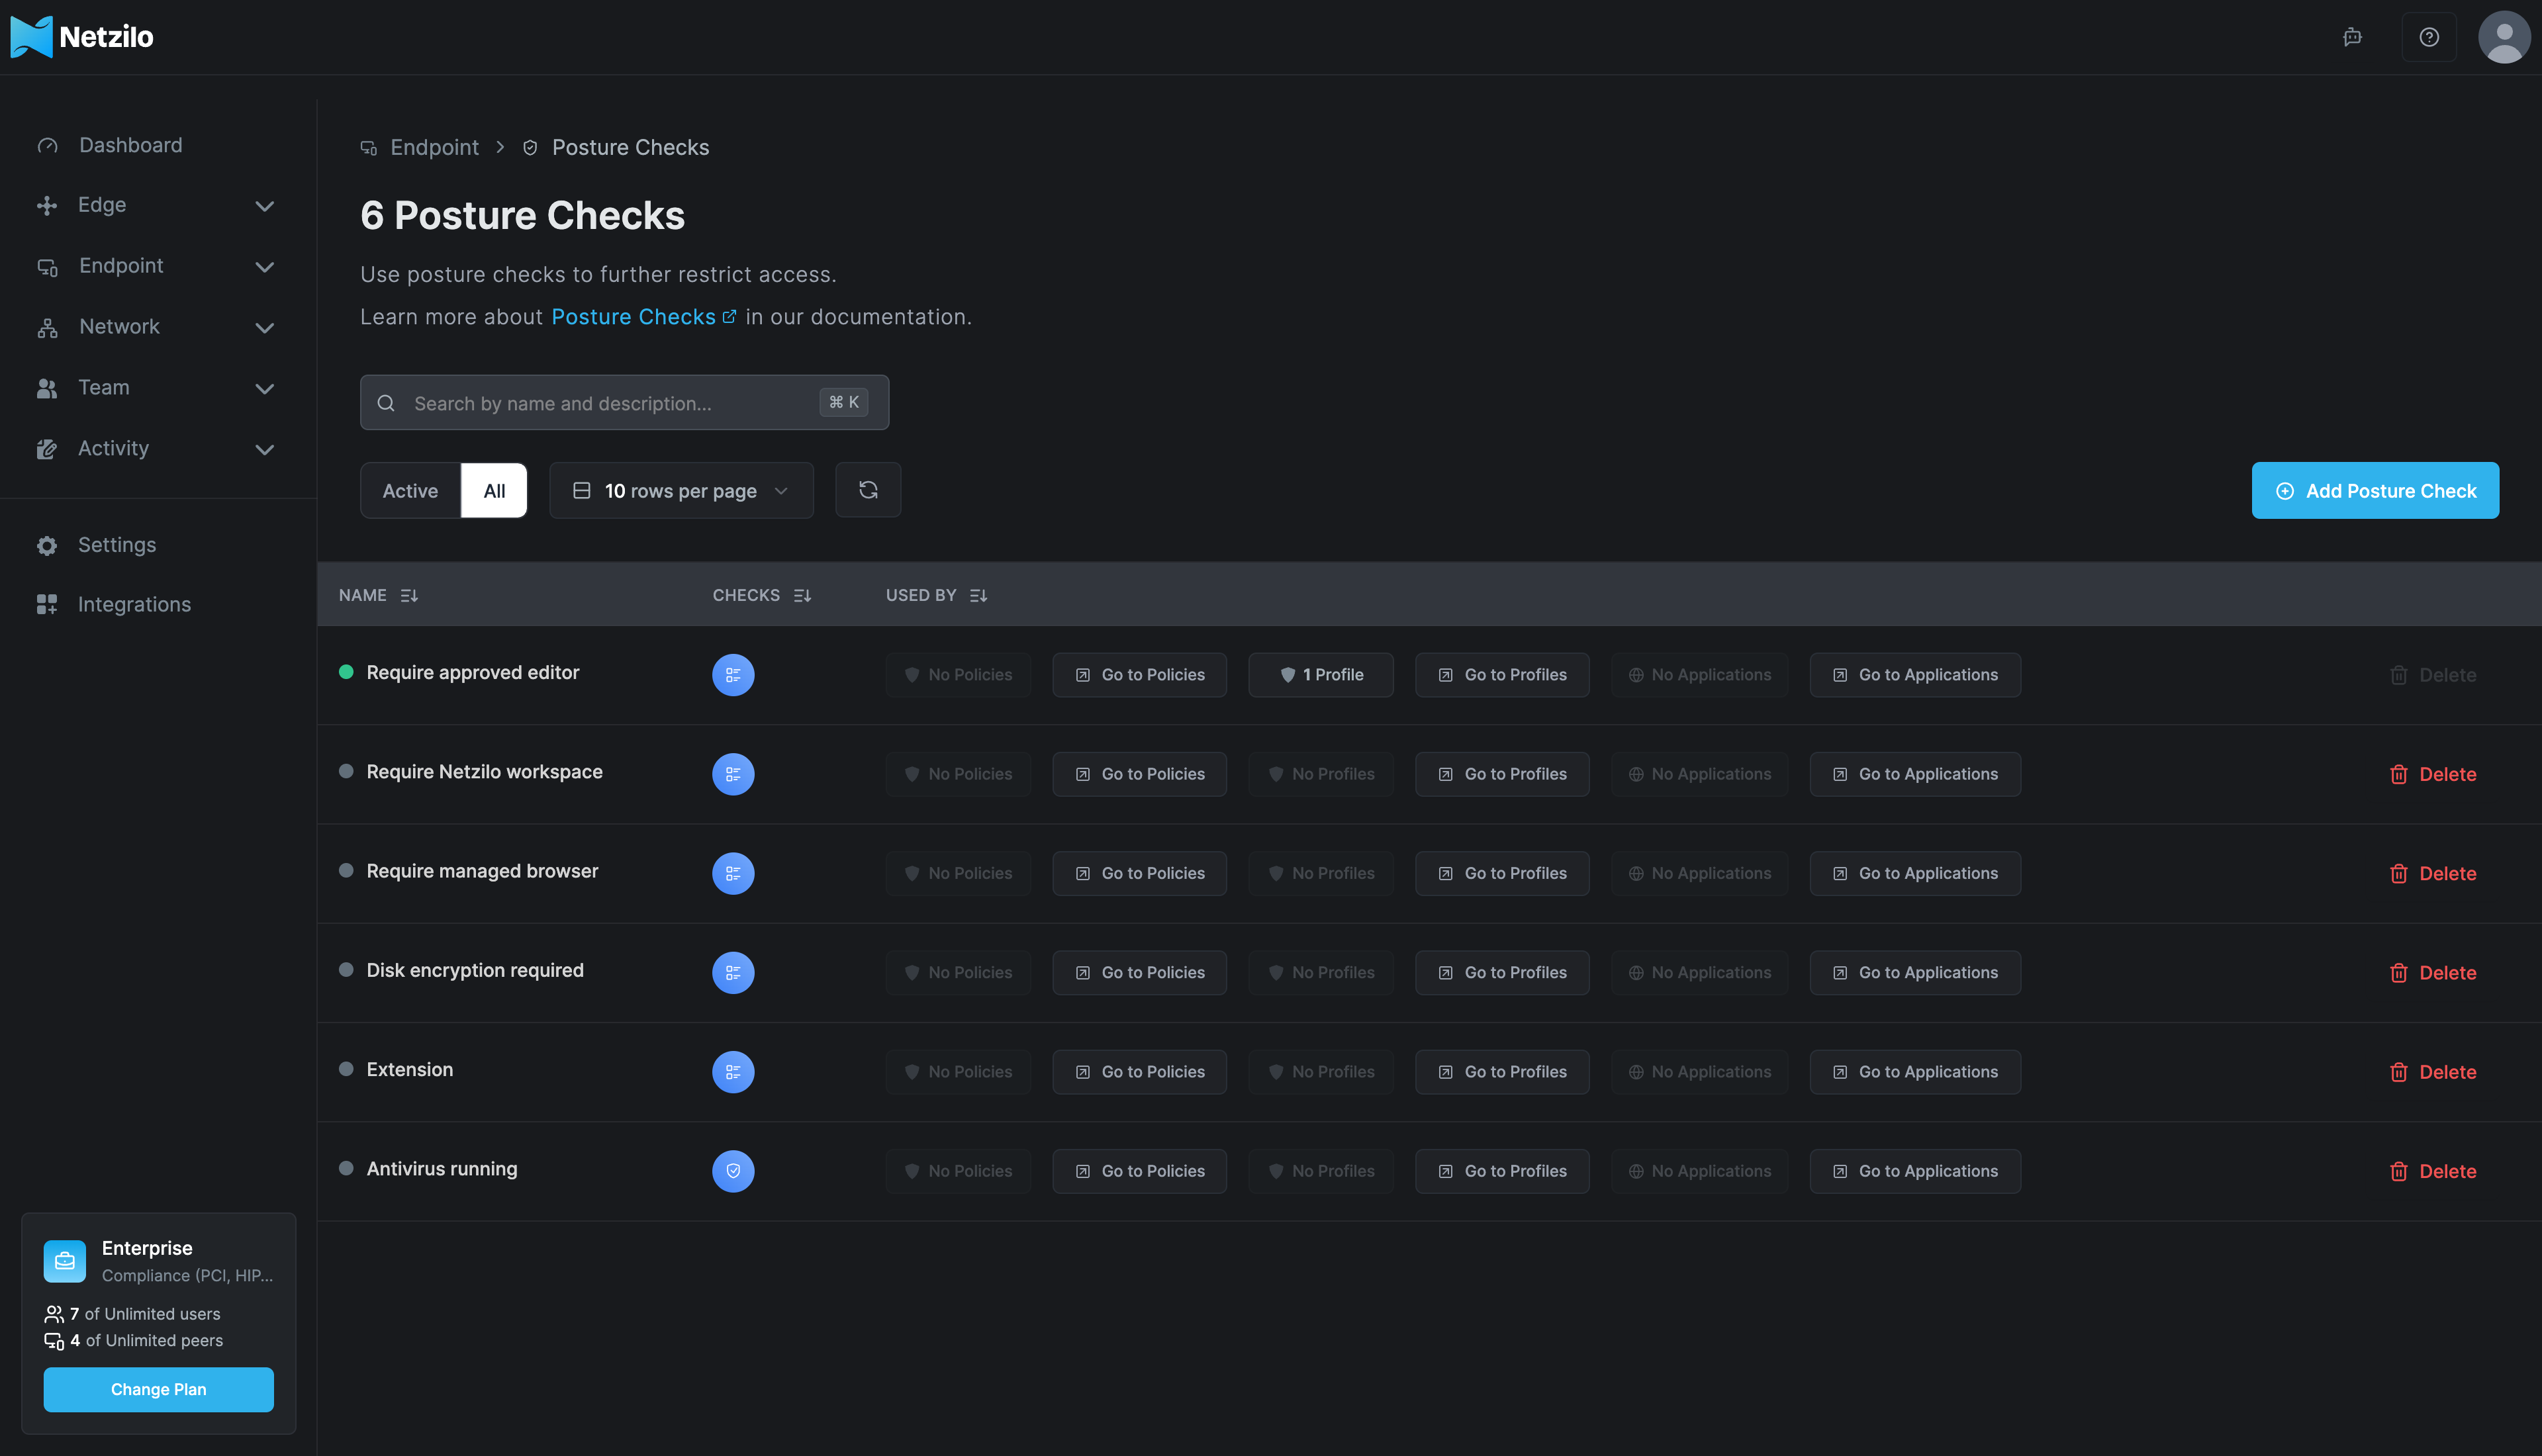This screenshot has width=2542, height=1456.
Task: Go to Profiles for Require managed browser
Action: (1502, 873)
